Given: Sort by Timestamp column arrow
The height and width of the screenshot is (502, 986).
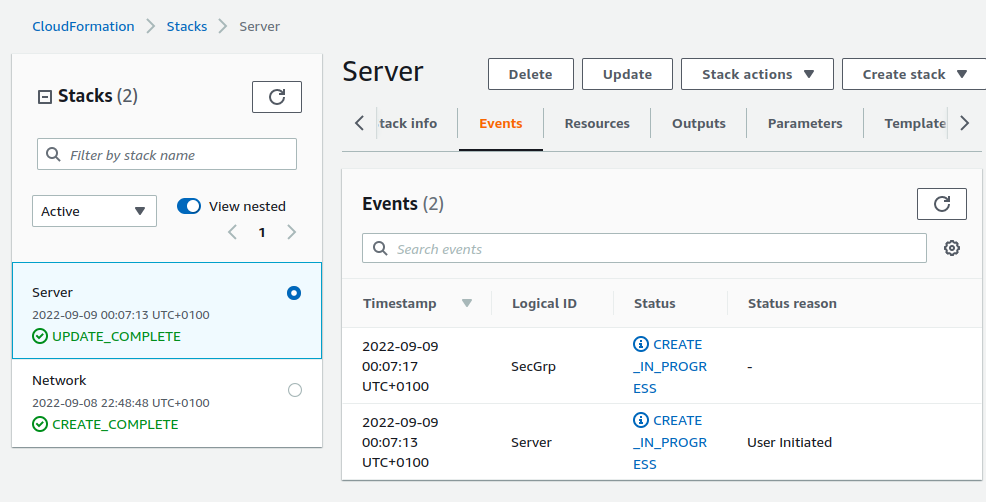Looking at the screenshot, I should pos(467,303).
